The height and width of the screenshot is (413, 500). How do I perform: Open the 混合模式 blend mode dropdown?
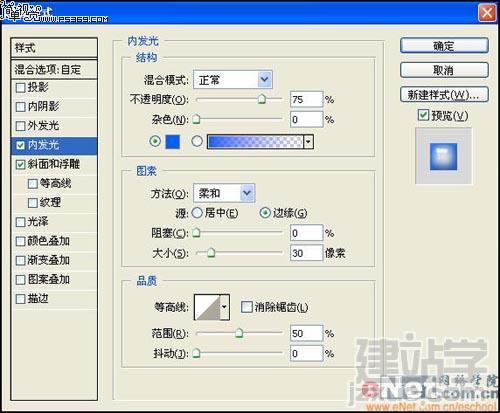click(233, 80)
